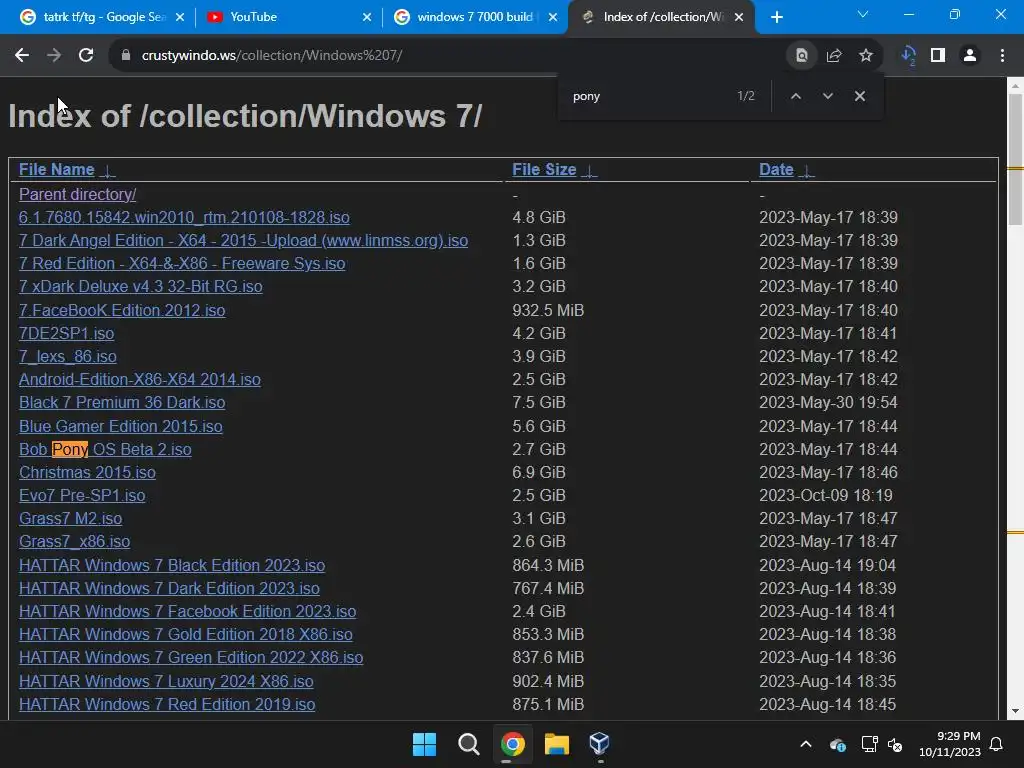Click the page vertical scrollbar thumb
The height and width of the screenshot is (768, 1024).
pos(1016,159)
